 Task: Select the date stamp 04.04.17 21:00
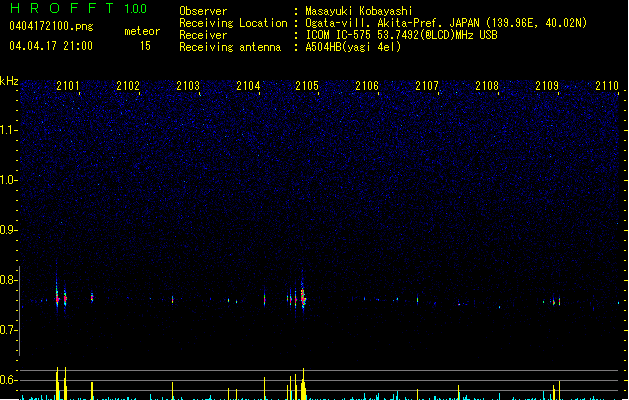pyautogui.click(x=51, y=46)
